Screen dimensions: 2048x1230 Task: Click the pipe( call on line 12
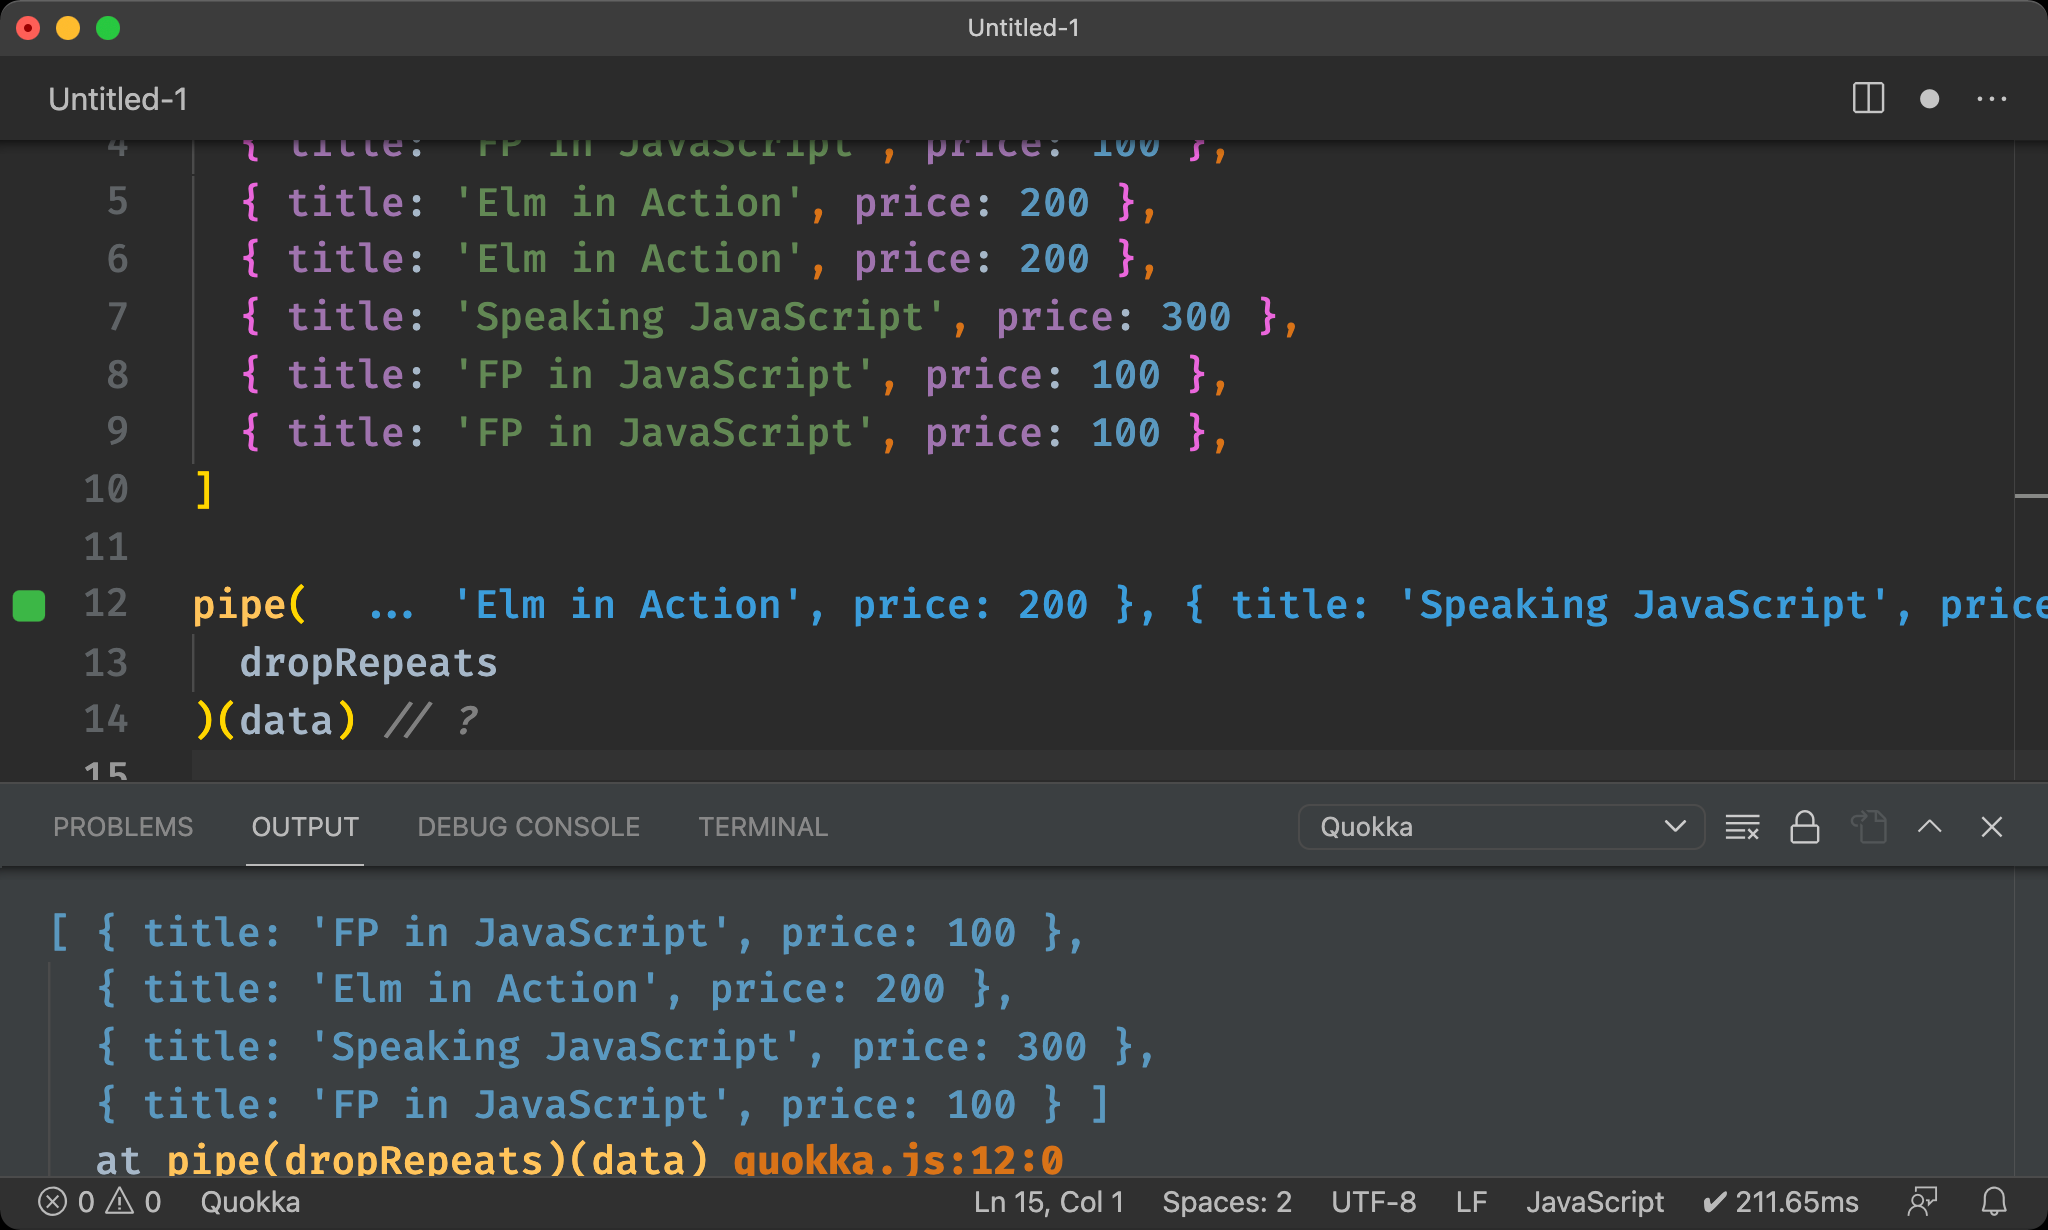[x=249, y=605]
